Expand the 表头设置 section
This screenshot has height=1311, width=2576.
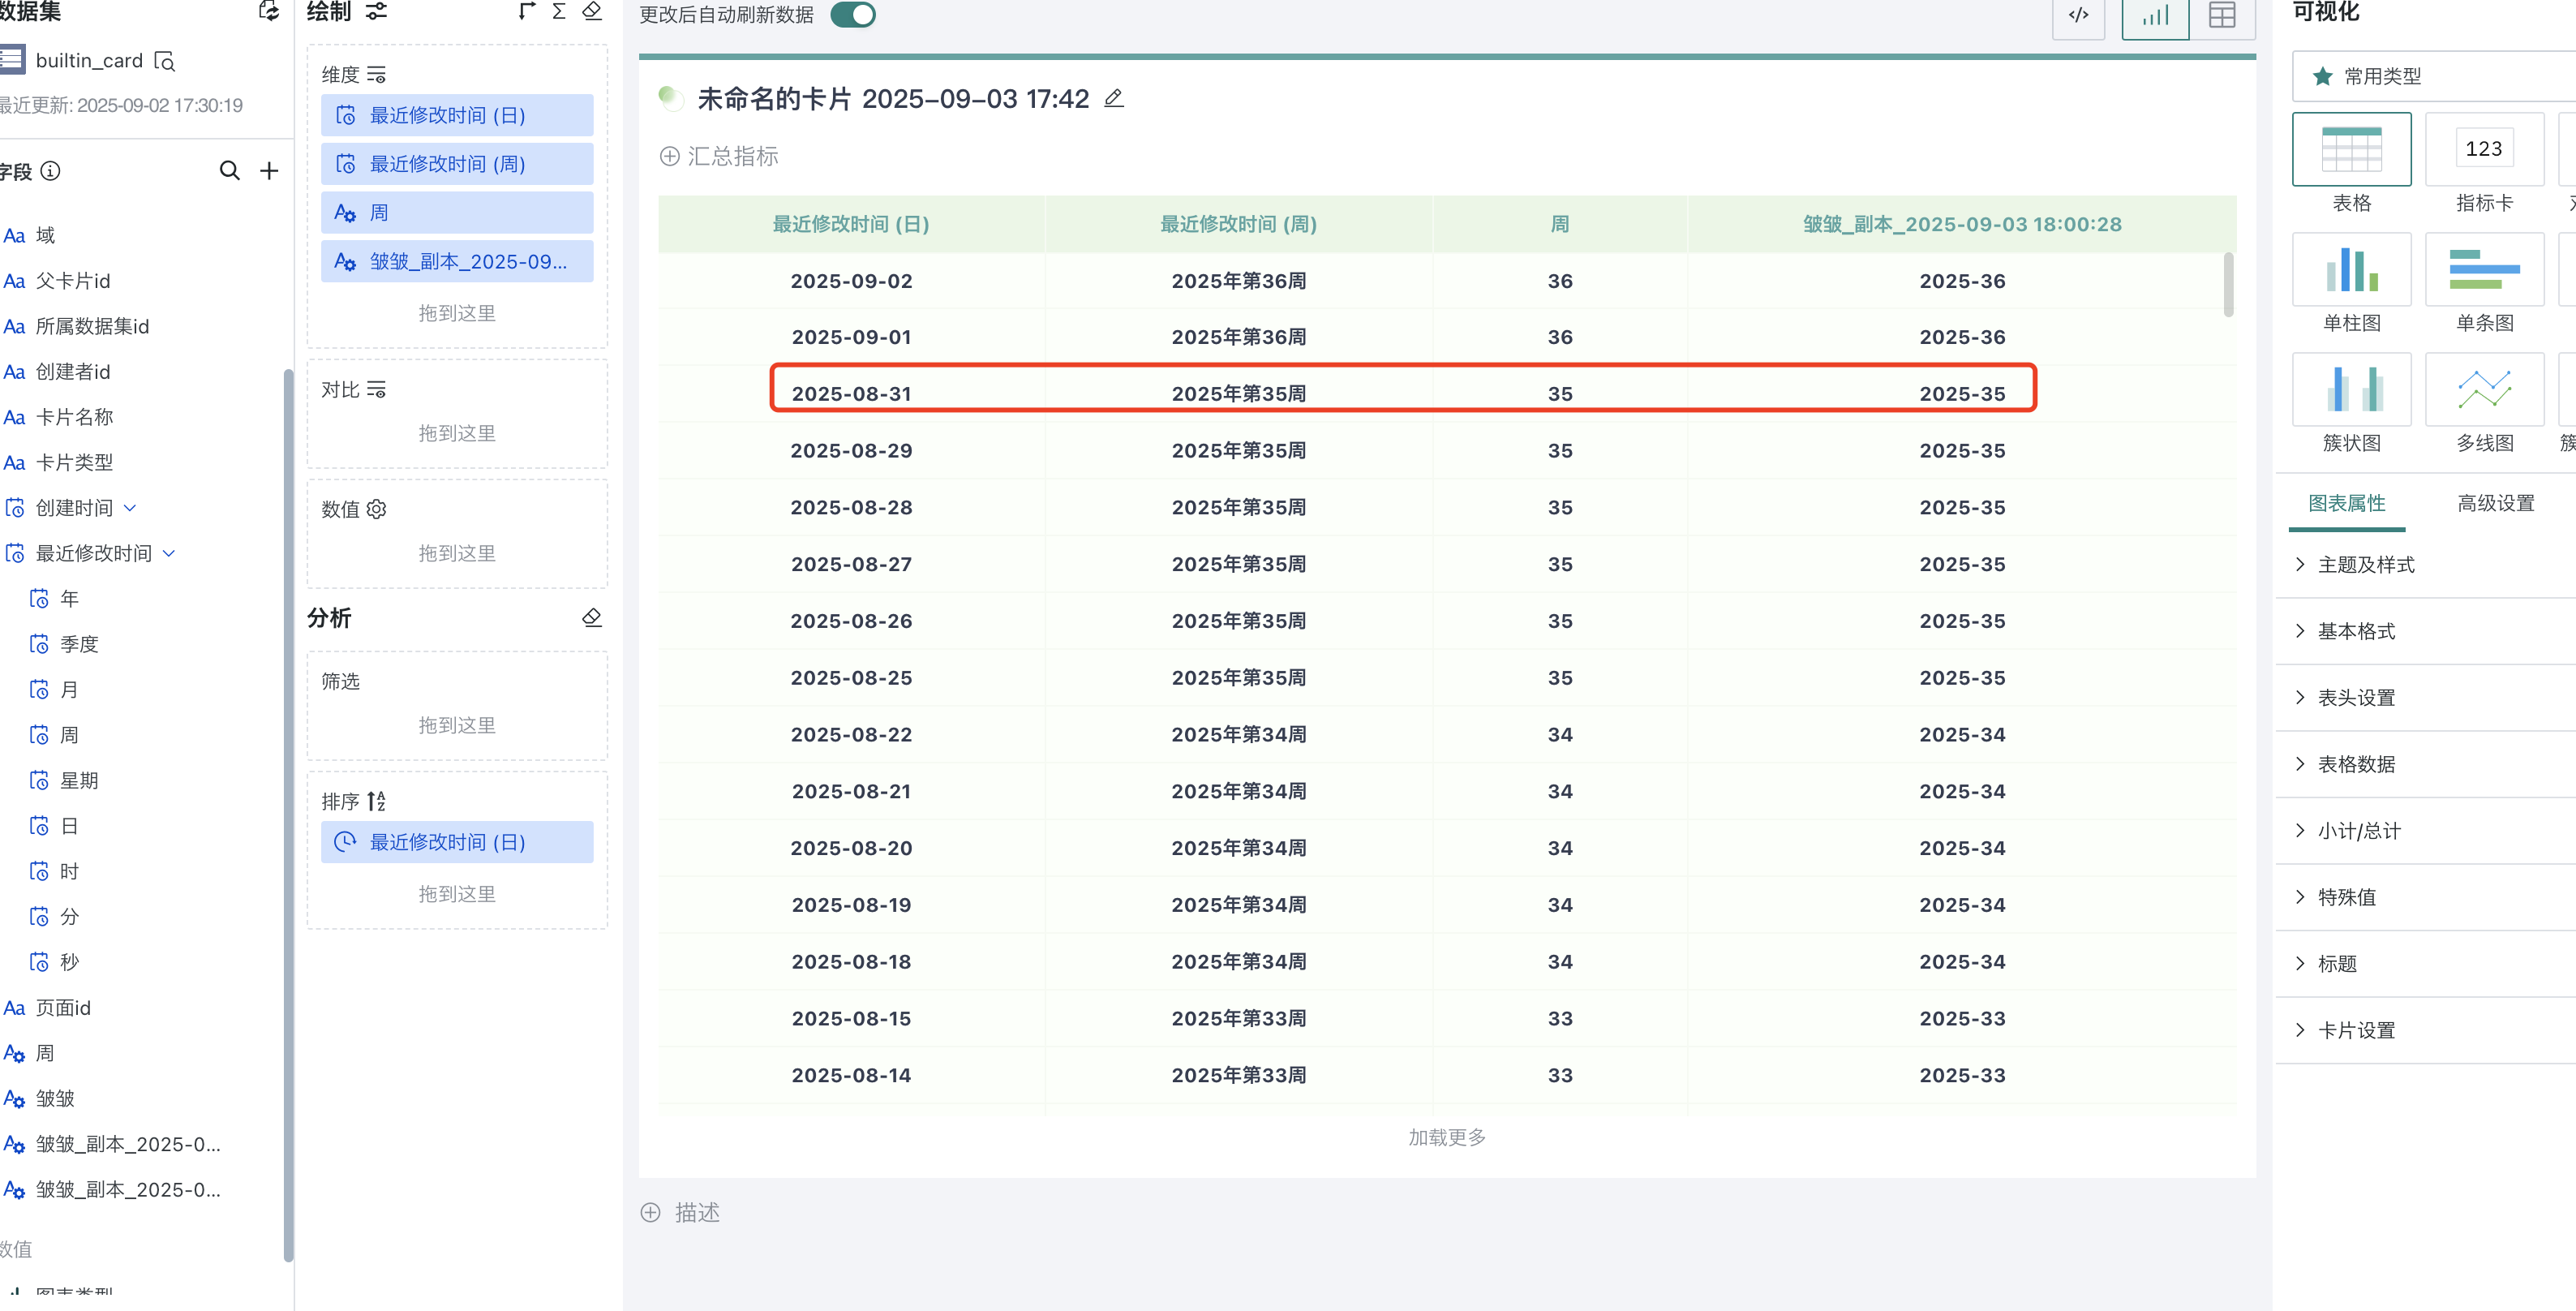2355,698
